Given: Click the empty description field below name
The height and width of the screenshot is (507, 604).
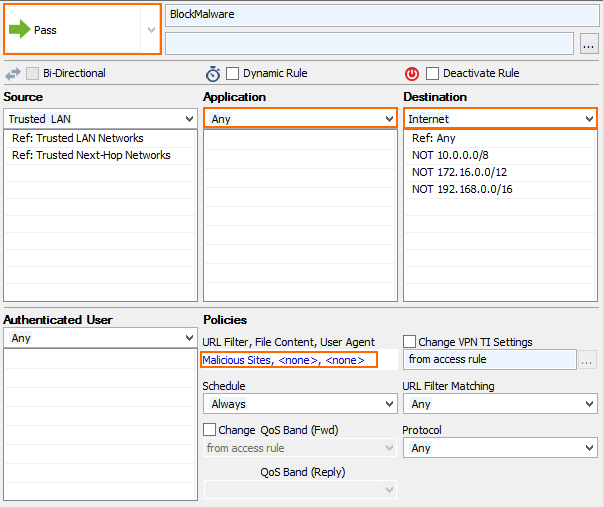Looking at the screenshot, I should point(369,44).
